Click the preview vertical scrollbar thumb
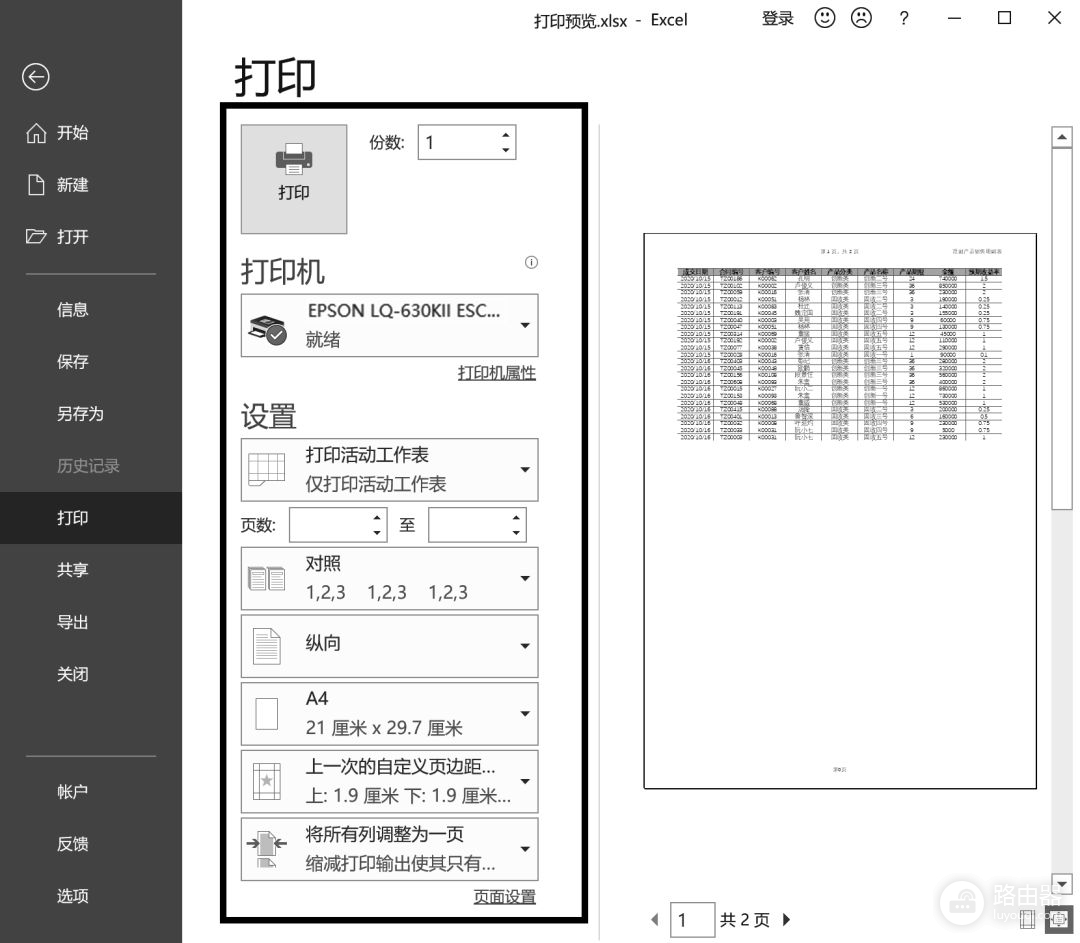This screenshot has height=943, width=1080. [1061, 329]
